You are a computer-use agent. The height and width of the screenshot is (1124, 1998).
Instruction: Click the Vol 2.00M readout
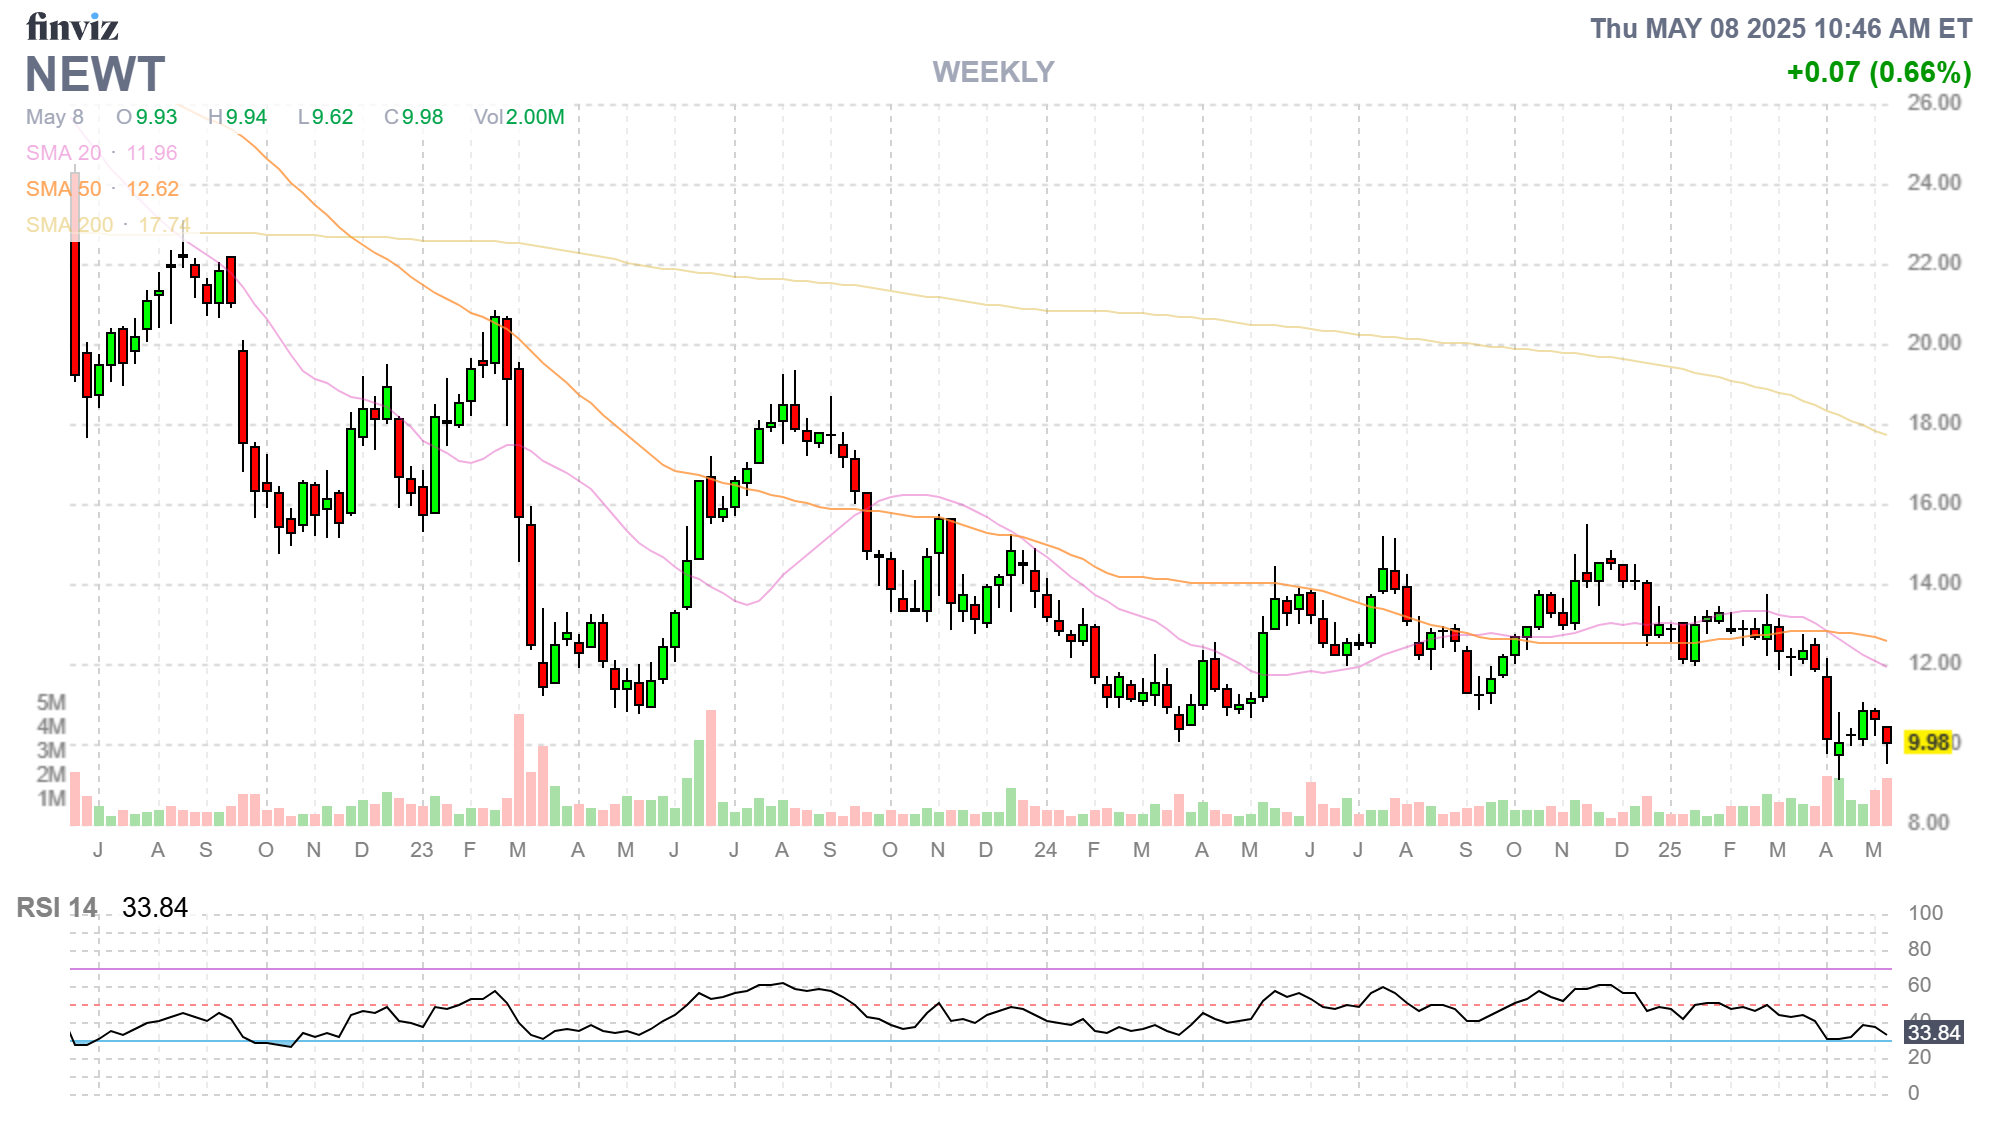(519, 117)
